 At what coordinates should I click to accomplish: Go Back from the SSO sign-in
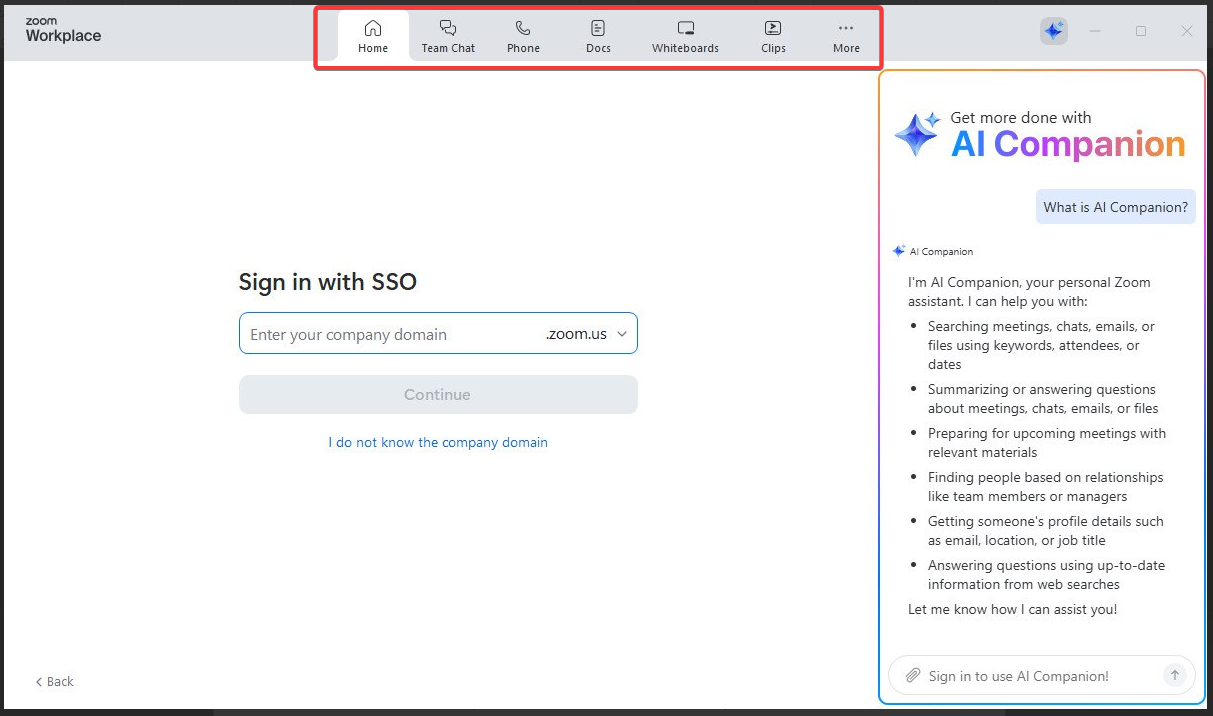click(x=55, y=681)
